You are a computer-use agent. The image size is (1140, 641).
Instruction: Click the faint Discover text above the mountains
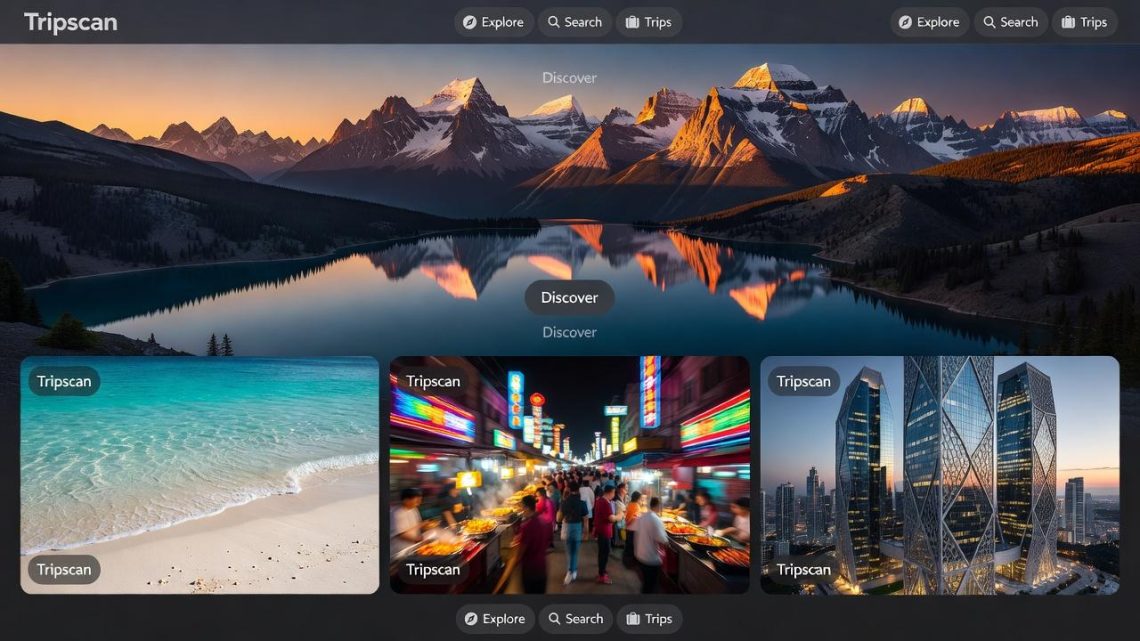pos(569,78)
